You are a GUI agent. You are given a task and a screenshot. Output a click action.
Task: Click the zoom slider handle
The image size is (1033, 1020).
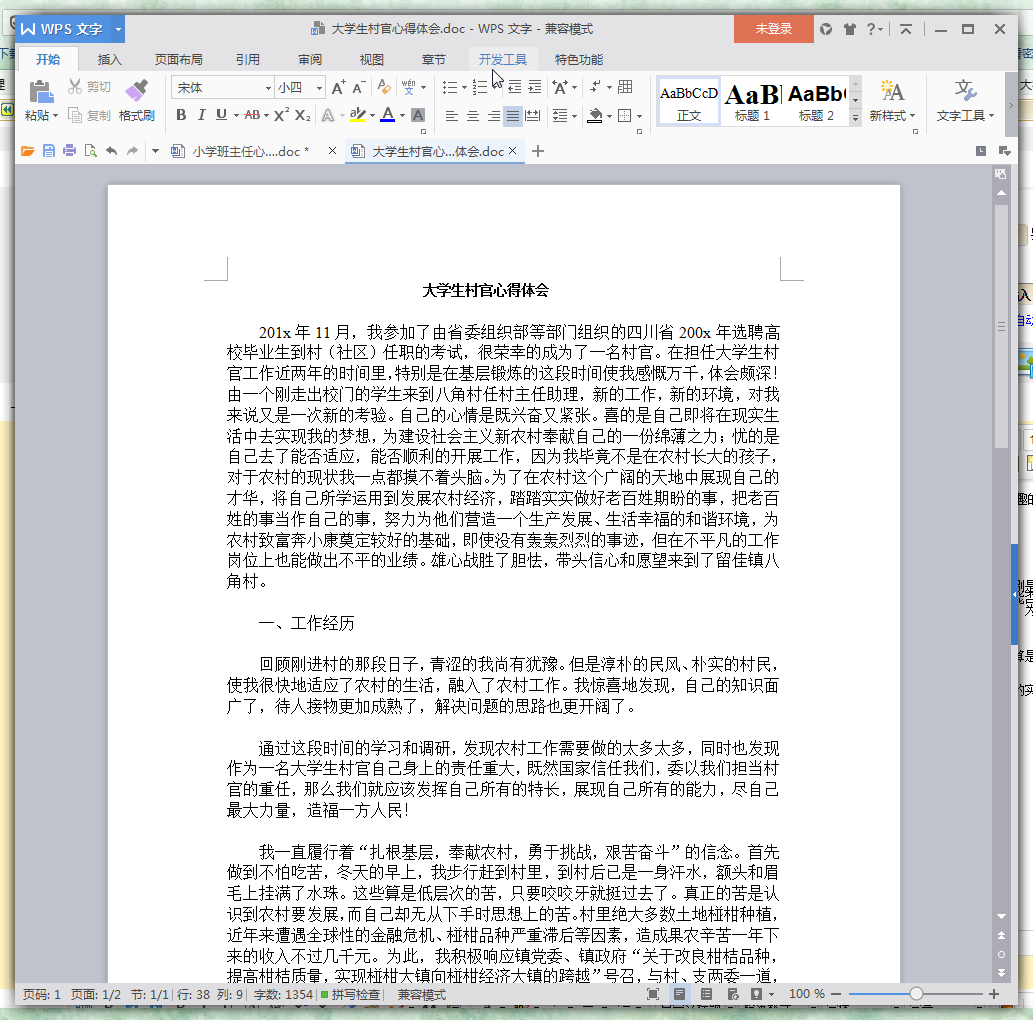(x=916, y=994)
